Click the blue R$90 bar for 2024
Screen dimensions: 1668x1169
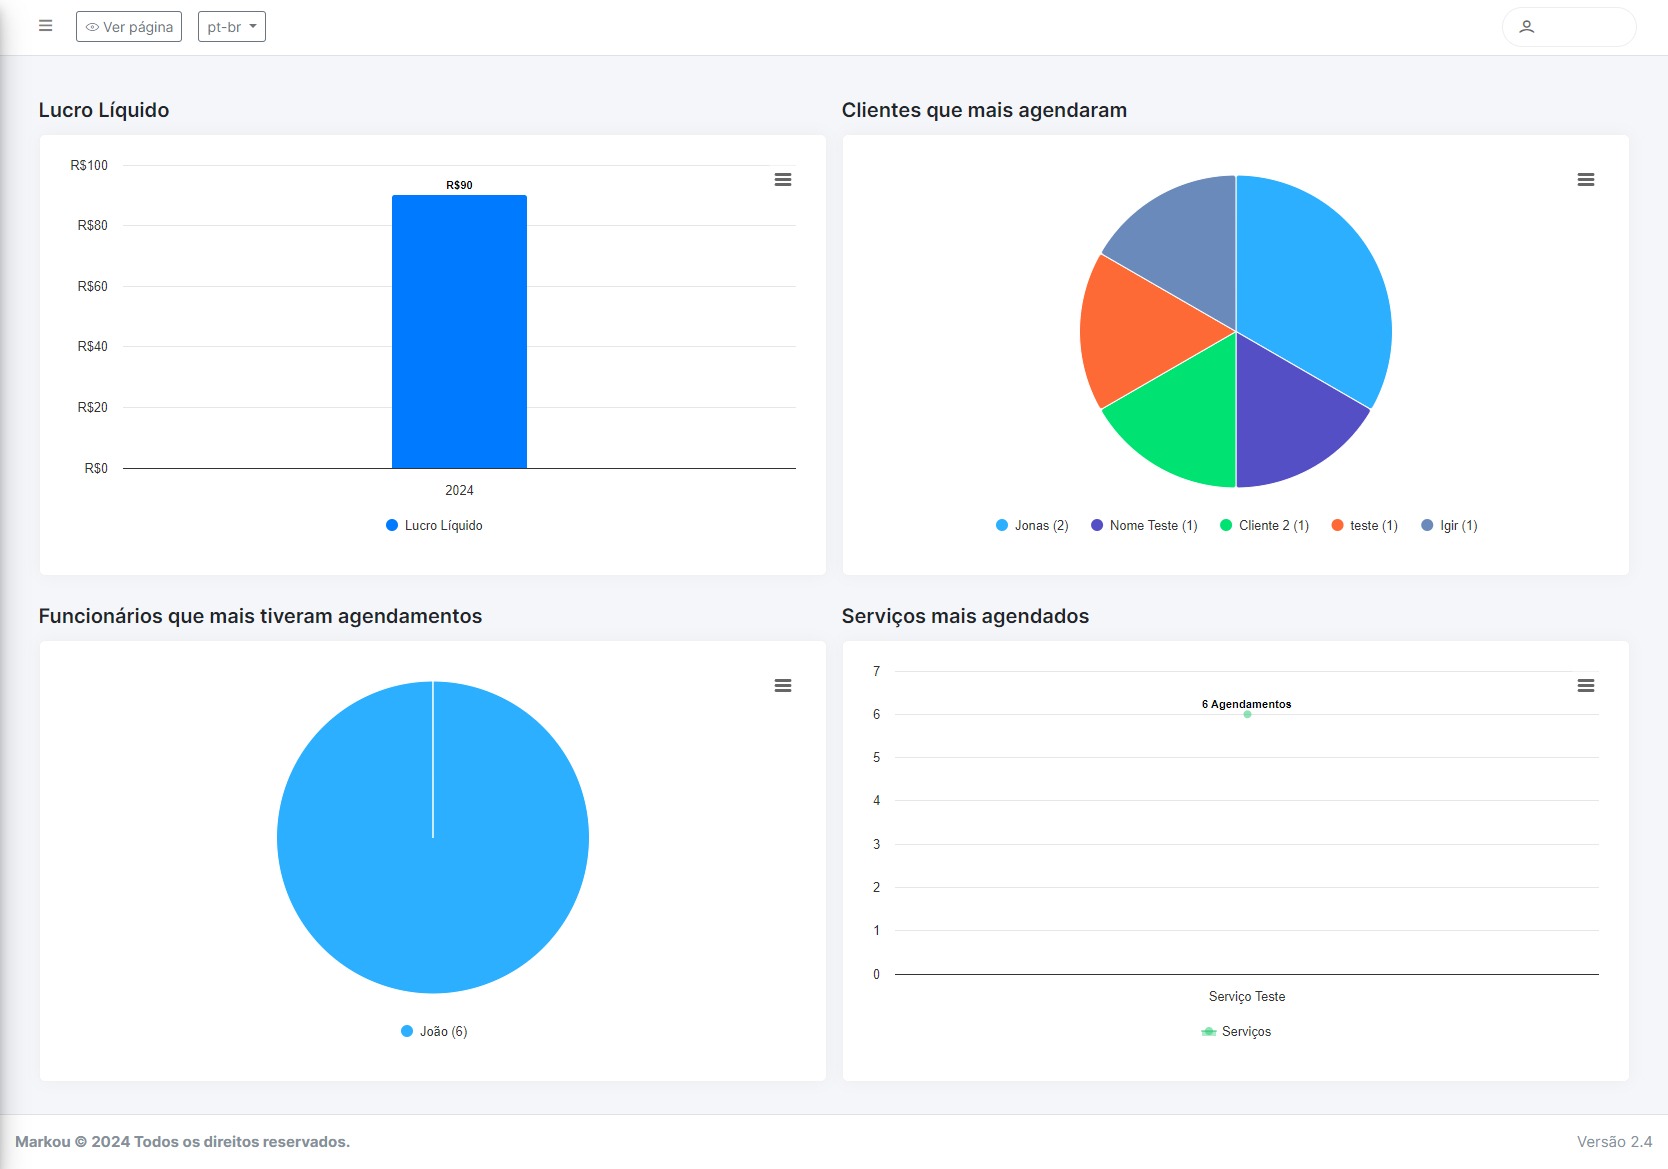[459, 332]
